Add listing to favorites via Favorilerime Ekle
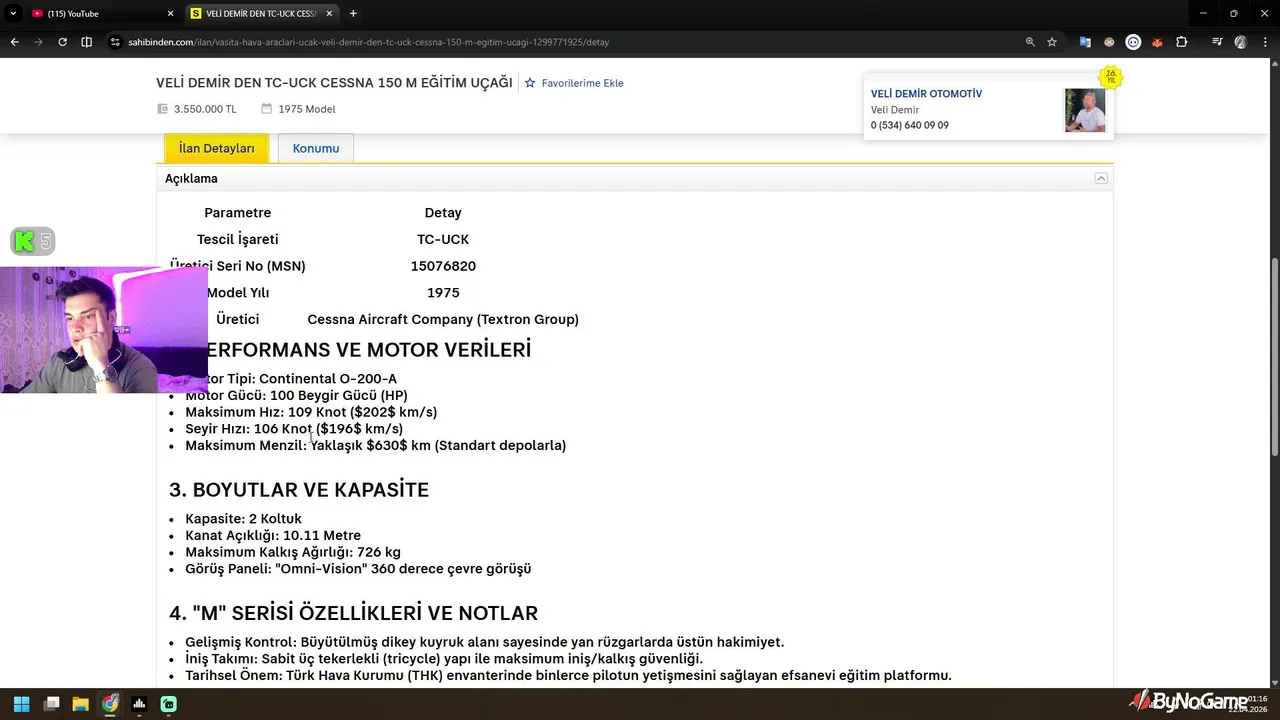 574,83
